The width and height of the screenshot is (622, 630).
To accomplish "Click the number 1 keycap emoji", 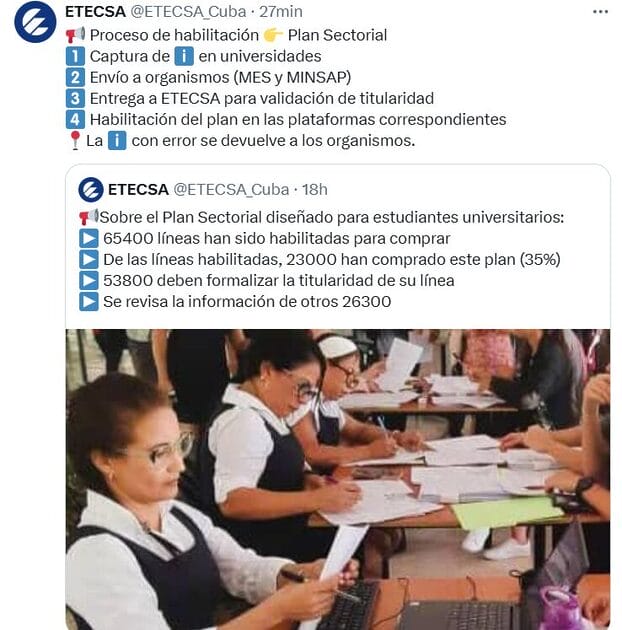I will tap(75, 56).
